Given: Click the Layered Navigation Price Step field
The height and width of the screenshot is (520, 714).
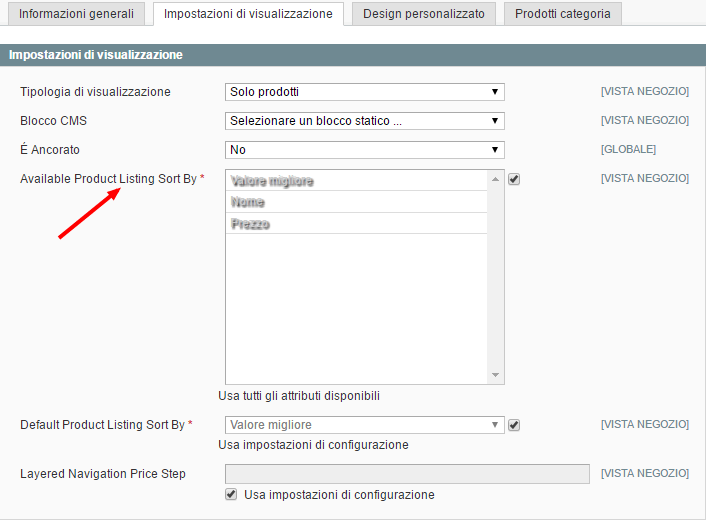Looking at the screenshot, I should click(407, 474).
